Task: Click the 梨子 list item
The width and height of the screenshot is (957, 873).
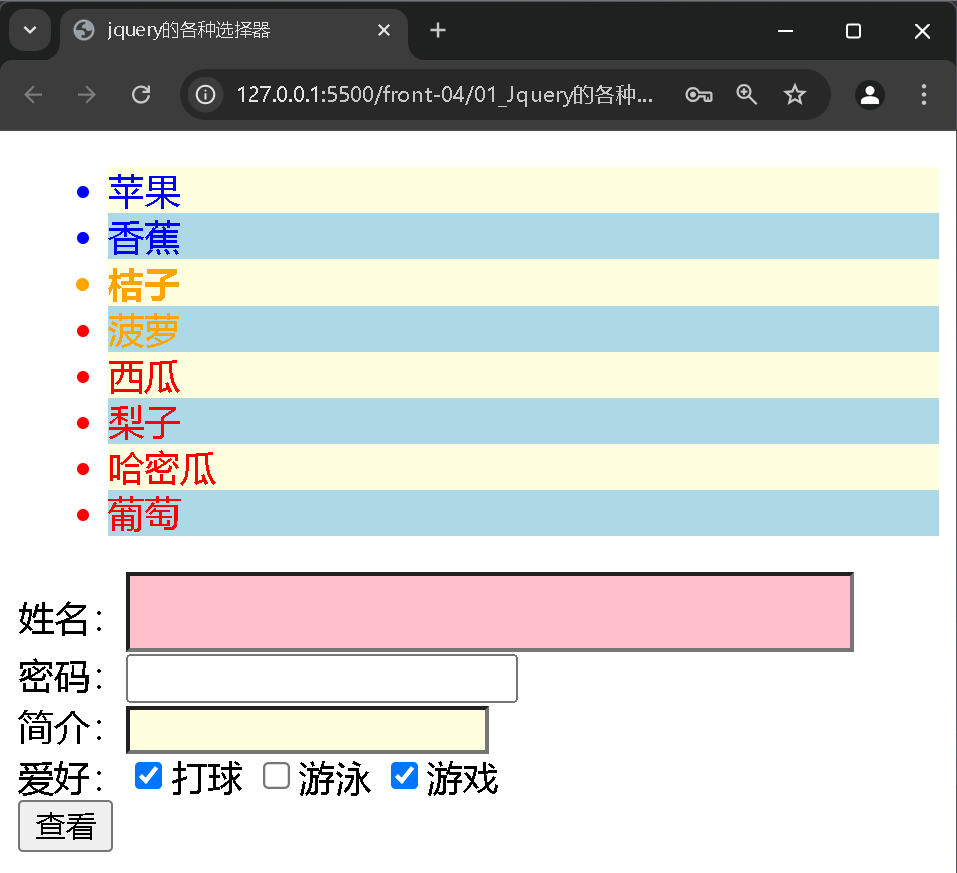Action: (523, 421)
